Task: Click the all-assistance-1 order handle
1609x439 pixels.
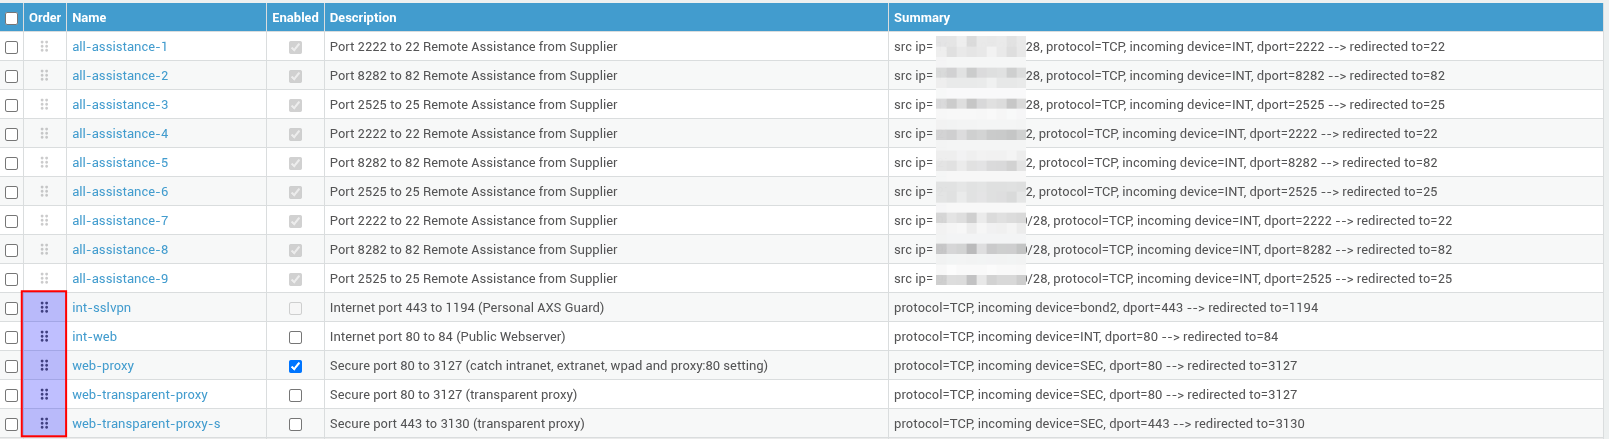Action: click(x=44, y=47)
